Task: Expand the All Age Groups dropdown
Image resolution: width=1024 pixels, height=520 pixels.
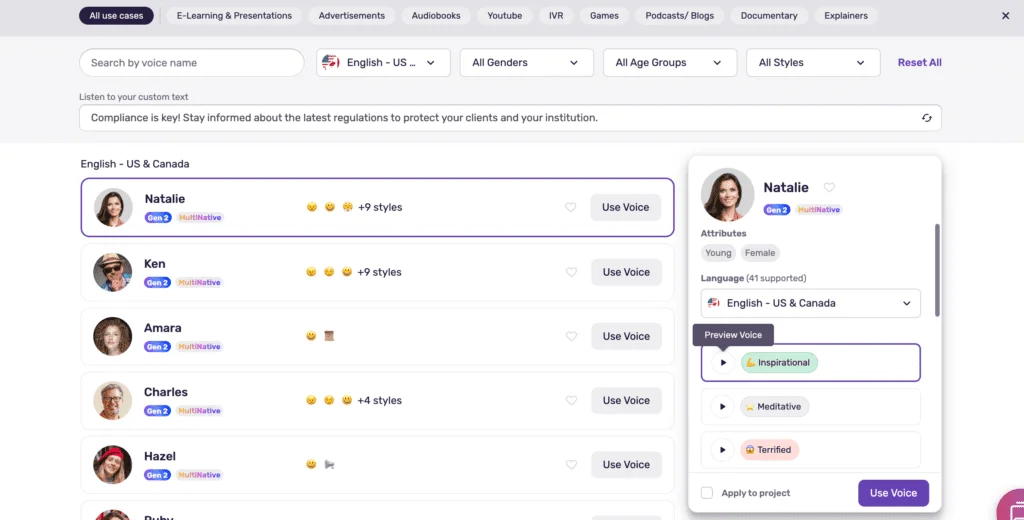Action: click(x=669, y=63)
